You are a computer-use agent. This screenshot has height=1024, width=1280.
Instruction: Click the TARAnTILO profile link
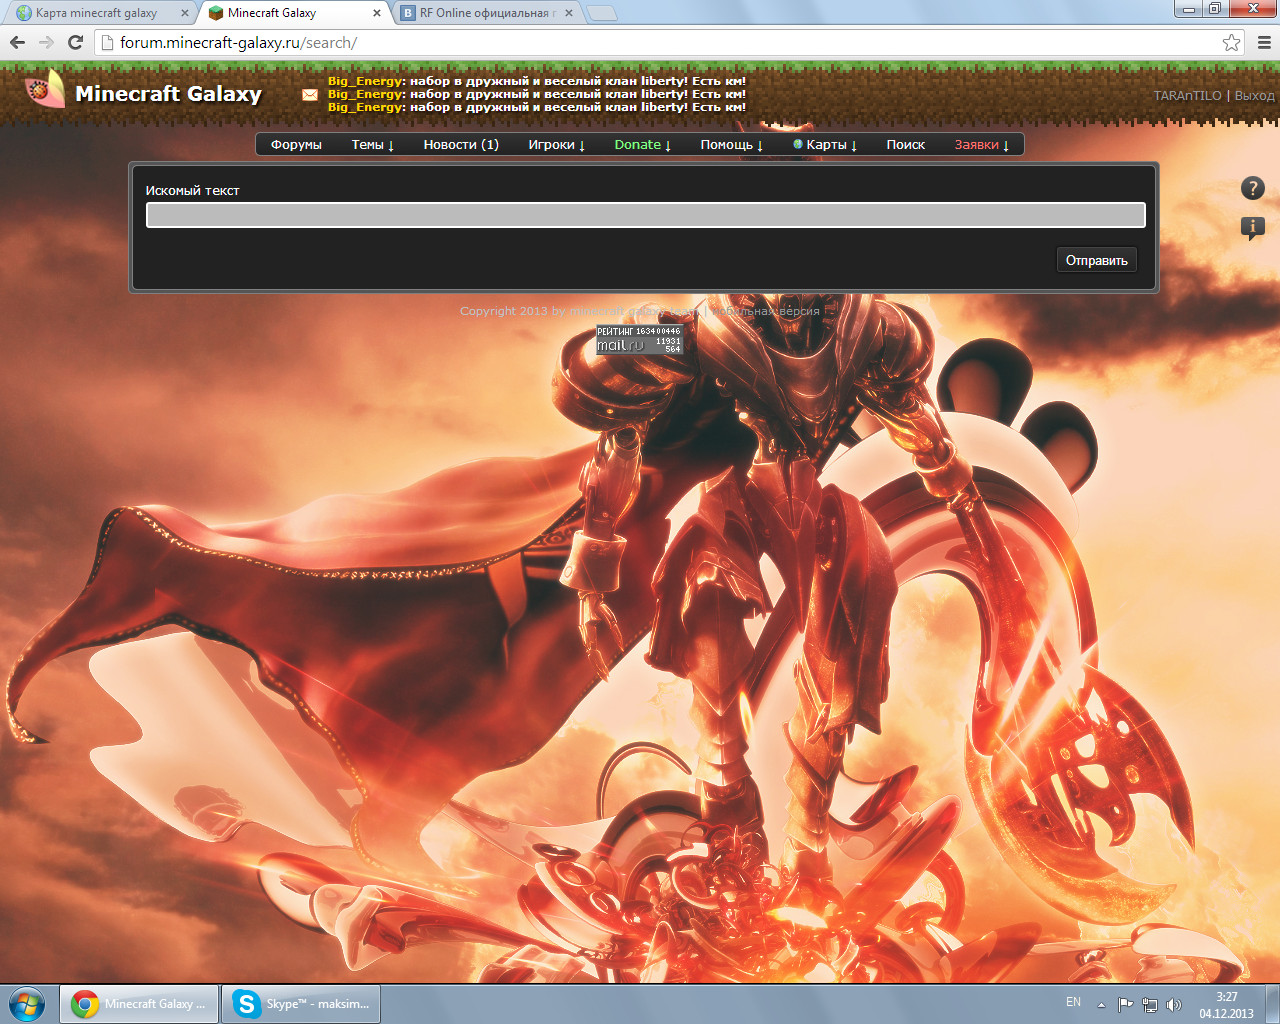(x=1187, y=96)
